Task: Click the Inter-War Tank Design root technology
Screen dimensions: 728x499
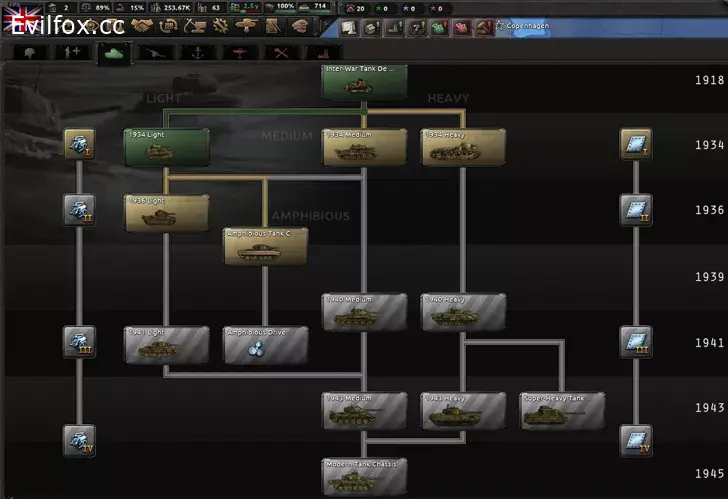Action: coord(364,82)
